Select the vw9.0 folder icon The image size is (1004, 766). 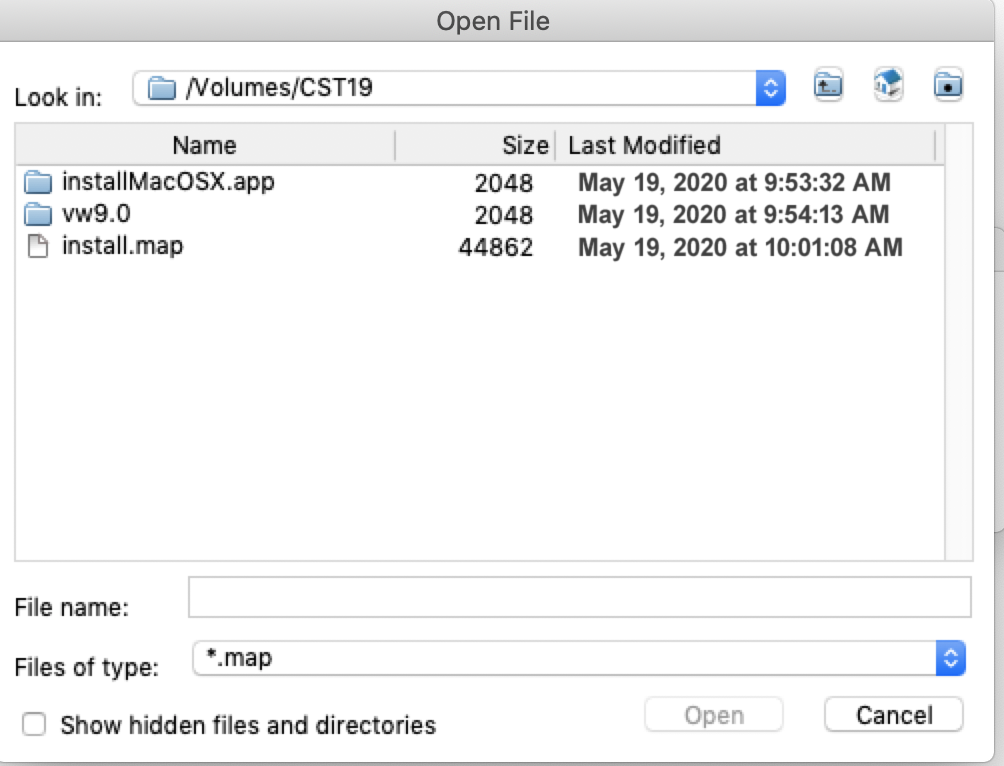pyautogui.click(x=38, y=215)
